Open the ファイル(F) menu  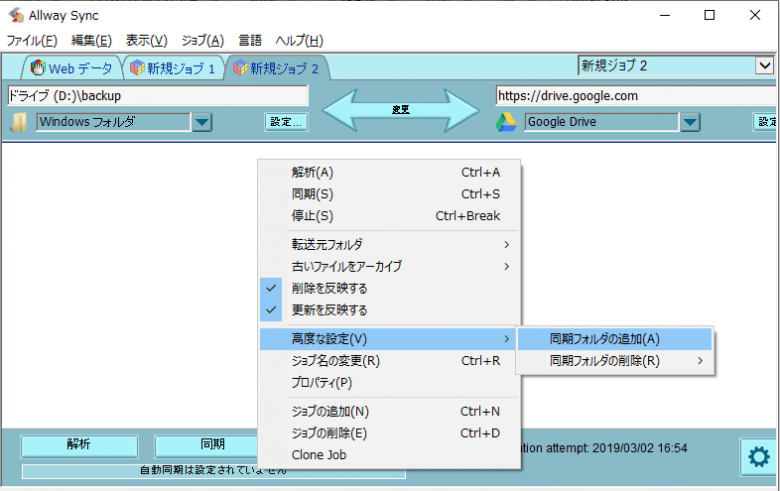(x=32, y=40)
